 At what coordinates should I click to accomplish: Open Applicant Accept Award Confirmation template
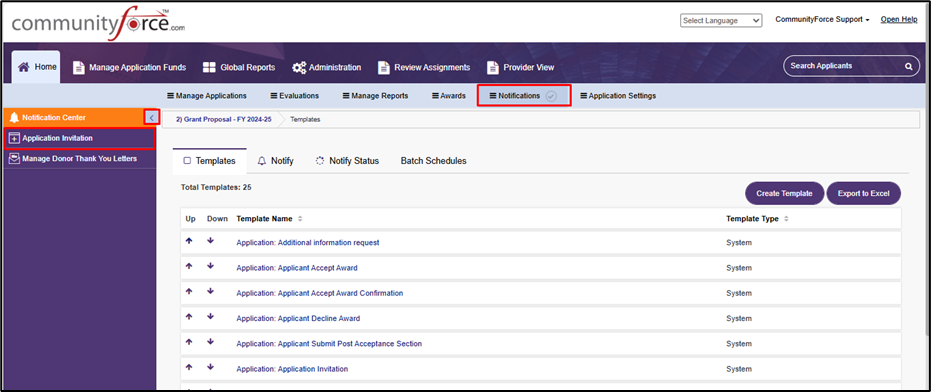coord(319,293)
